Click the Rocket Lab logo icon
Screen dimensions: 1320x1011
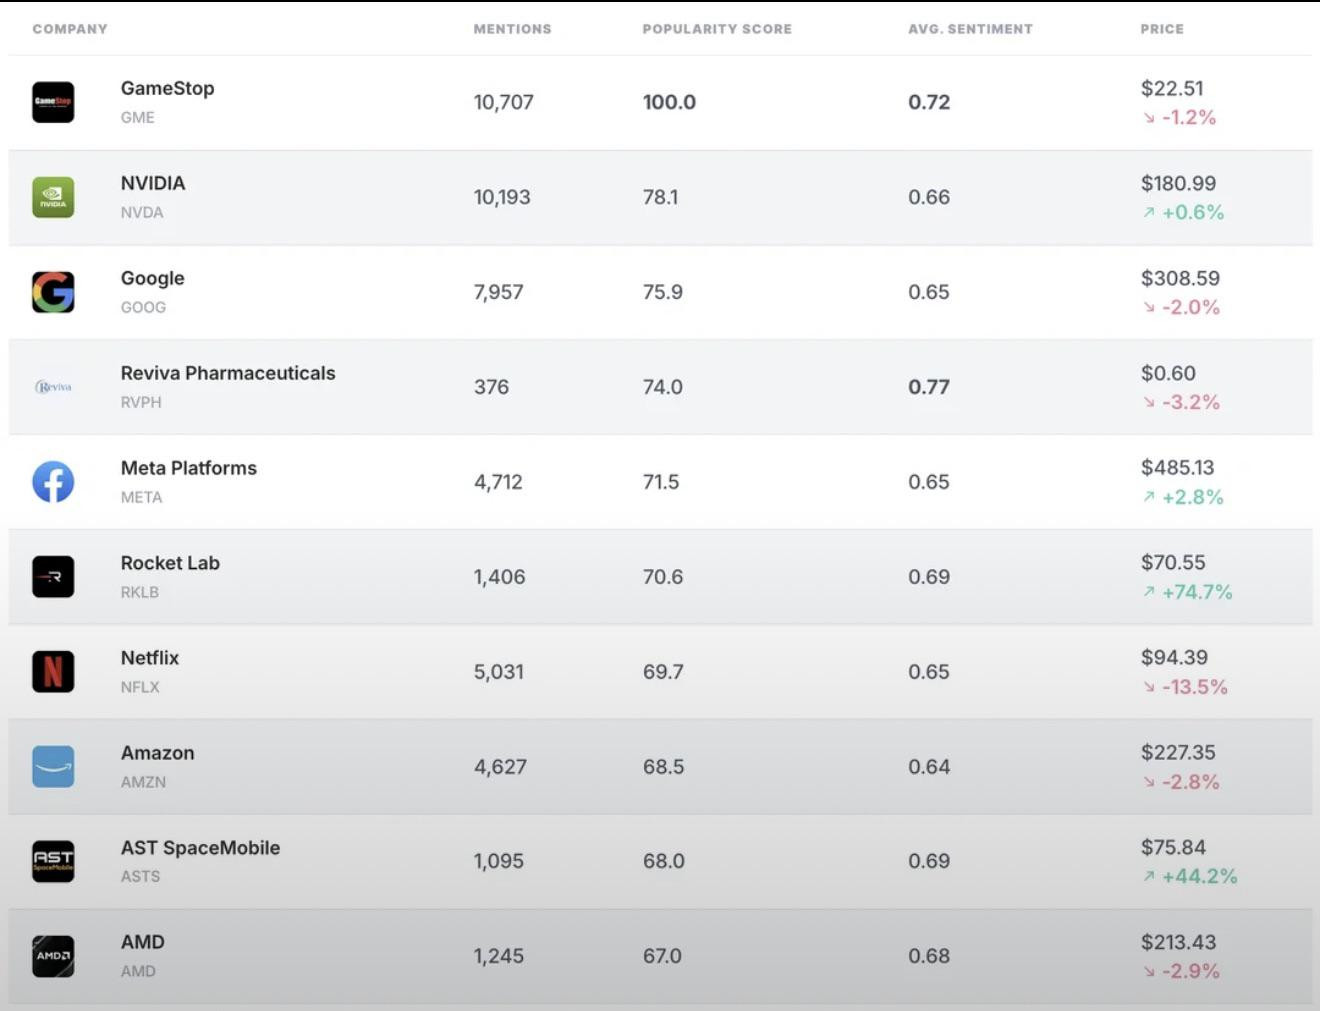pos(53,577)
